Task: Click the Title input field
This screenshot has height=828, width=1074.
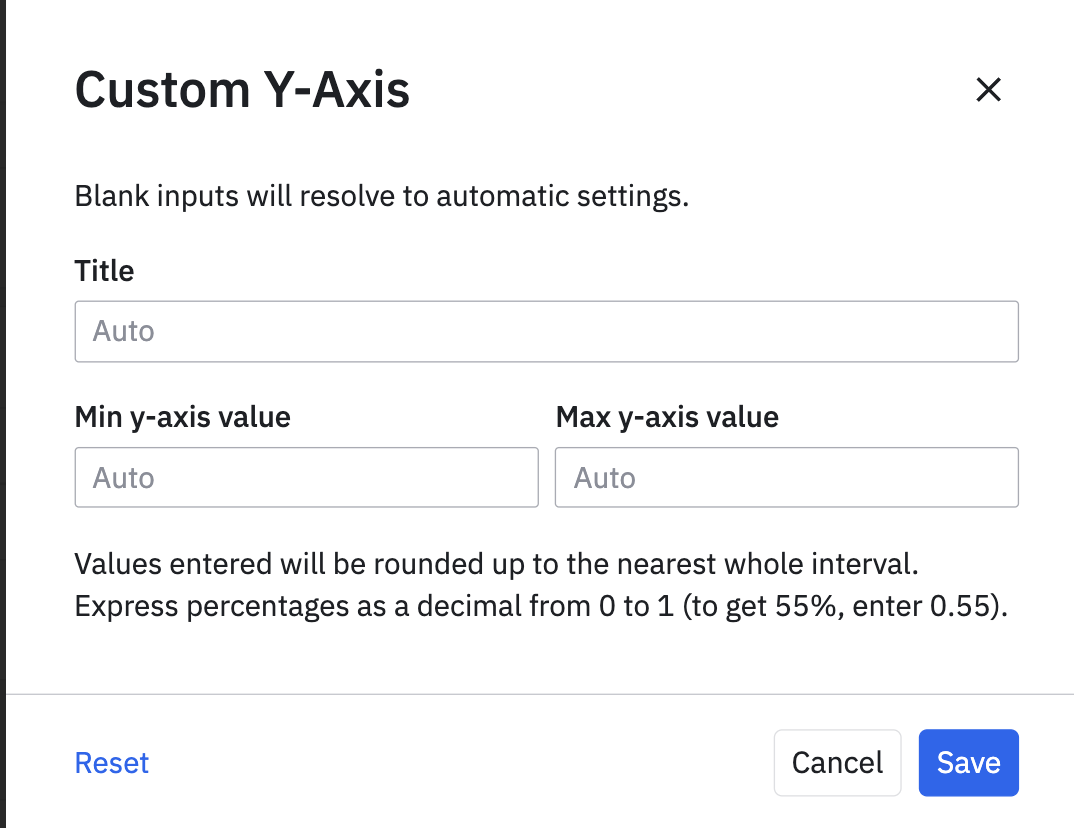Action: coord(546,331)
